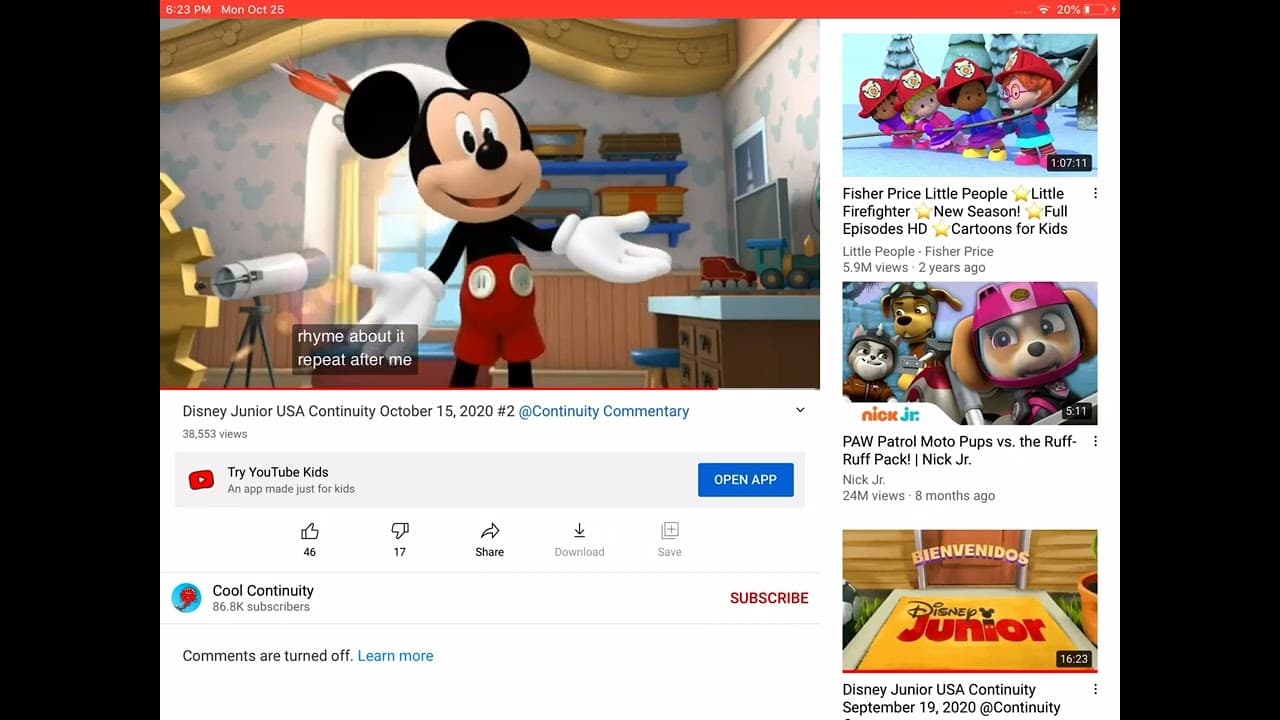Tap the 'Comments are turned off' text
The height and width of the screenshot is (720, 1280).
point(268,656)
